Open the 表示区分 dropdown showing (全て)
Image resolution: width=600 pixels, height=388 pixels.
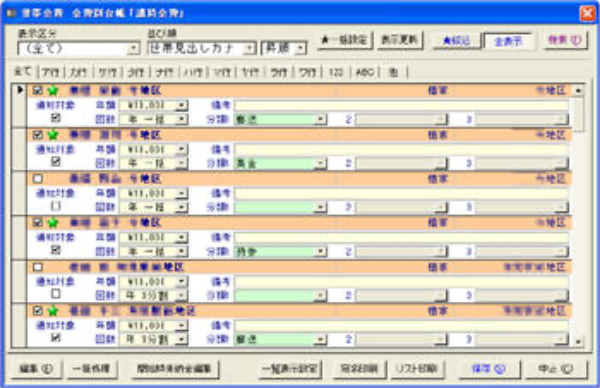tap(133, 49)
